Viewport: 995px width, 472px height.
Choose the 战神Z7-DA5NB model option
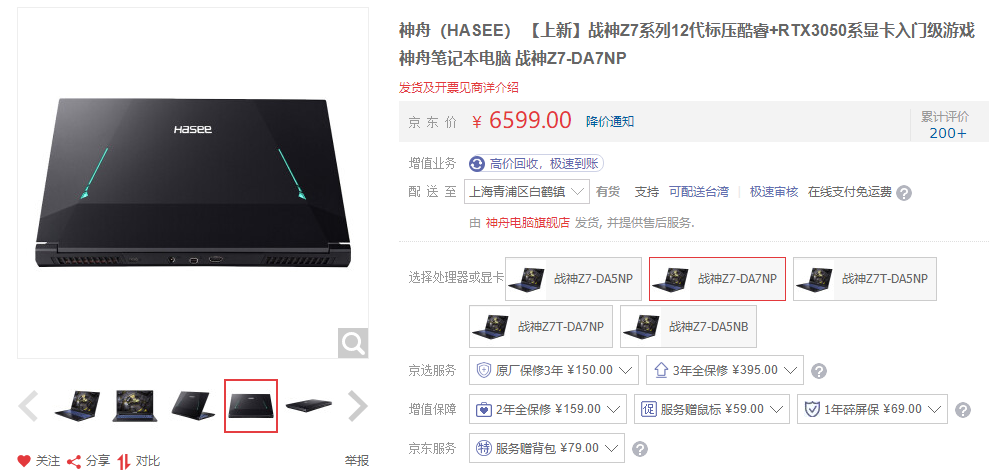pos(689,326)
